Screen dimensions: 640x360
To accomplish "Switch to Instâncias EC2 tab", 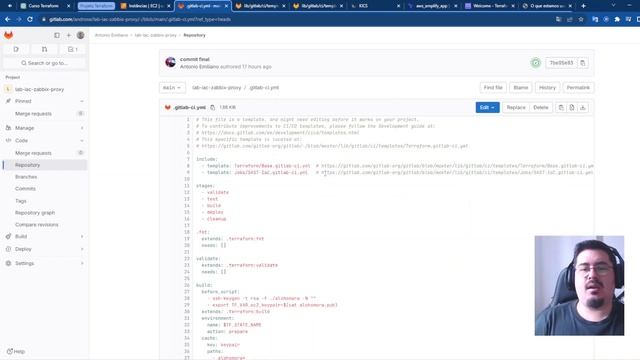I will click(146, 6).
